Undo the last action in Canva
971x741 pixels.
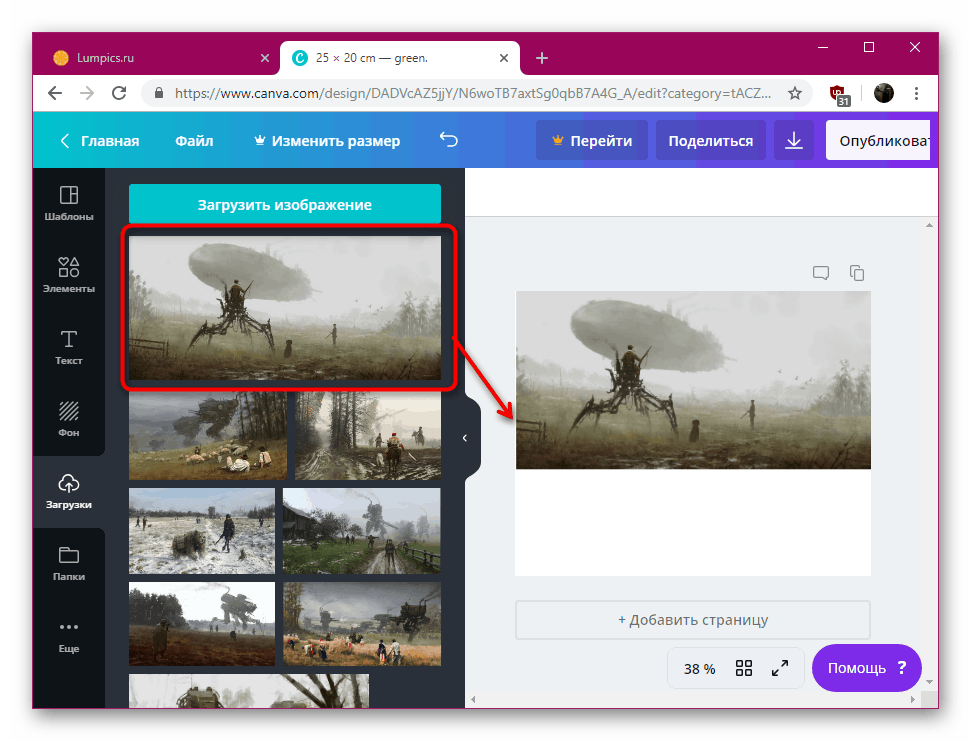coord(449,141)
